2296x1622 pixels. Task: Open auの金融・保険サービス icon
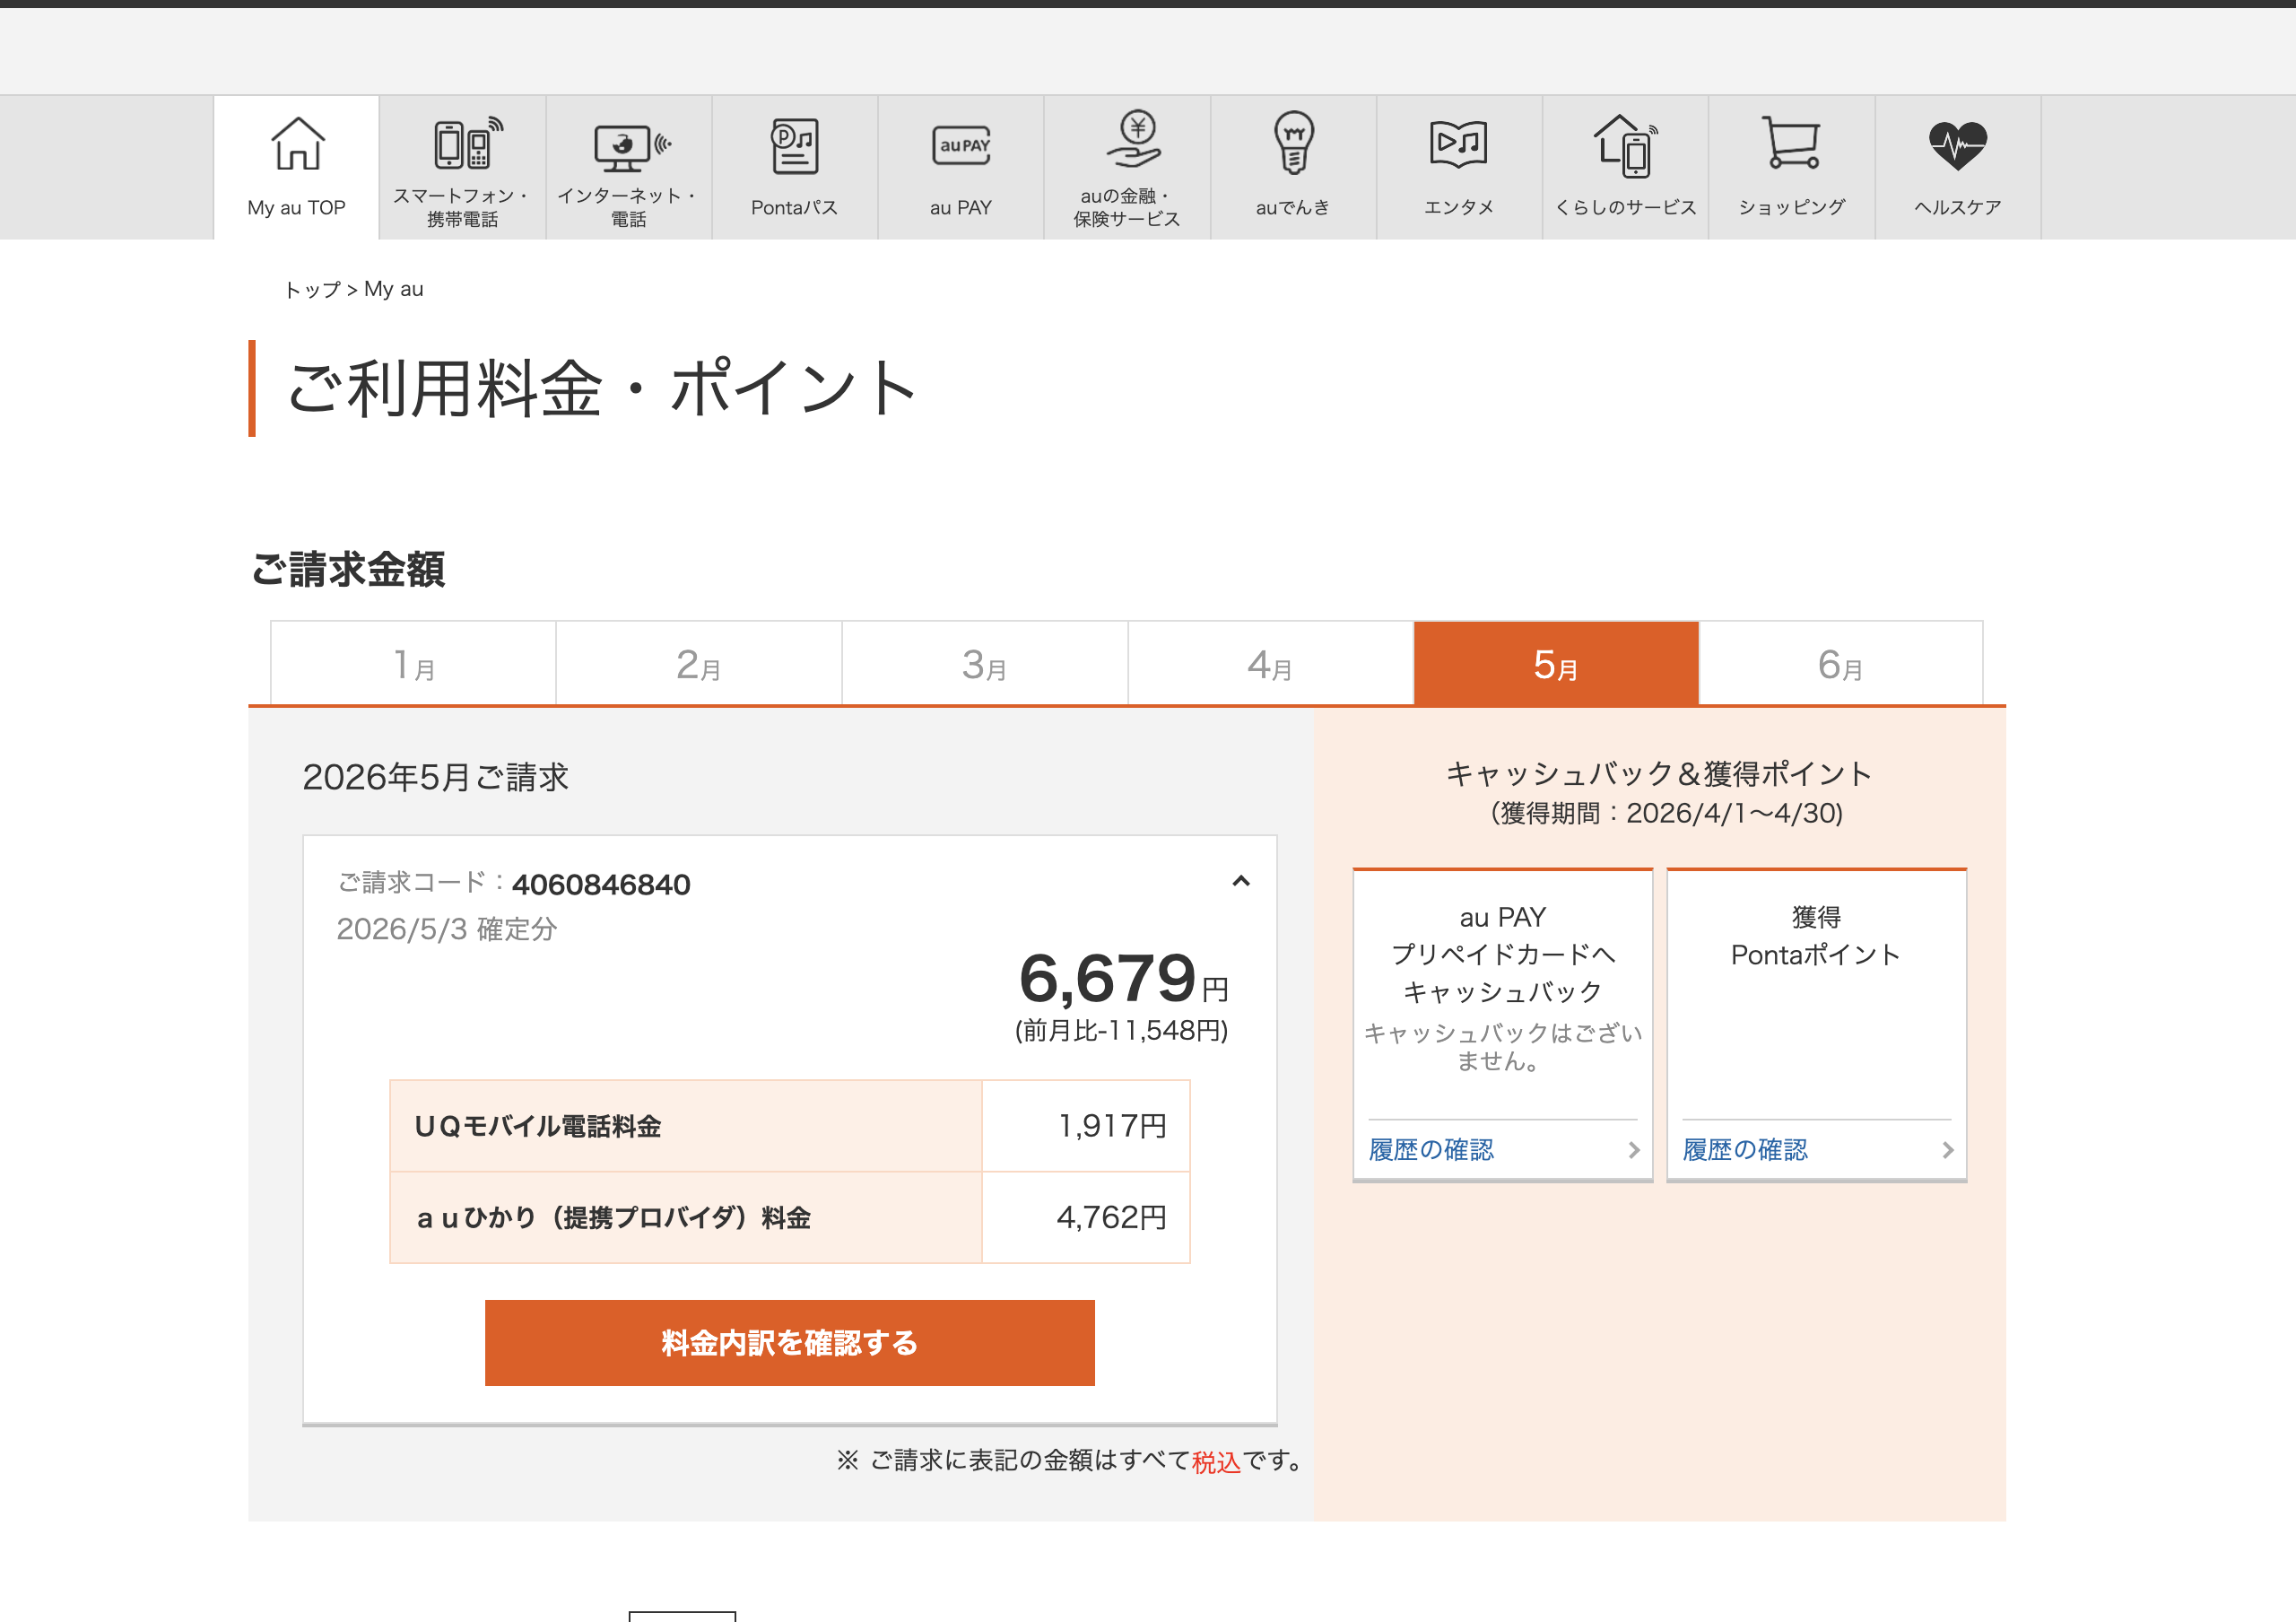(1134, 139)
